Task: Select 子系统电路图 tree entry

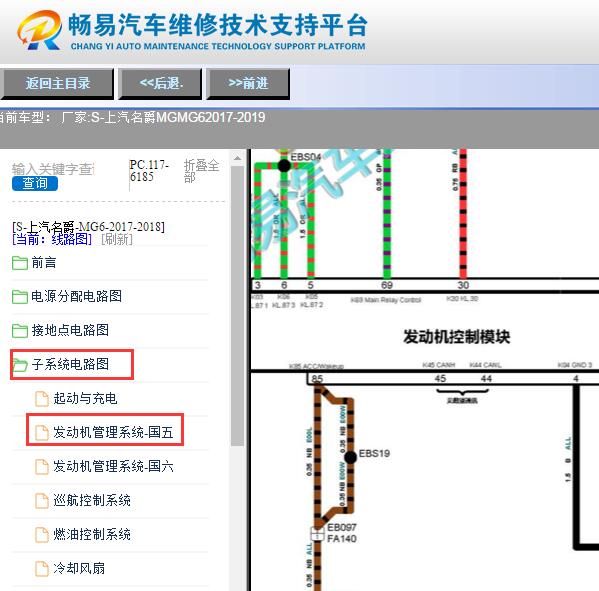Action: pos(70,364)
